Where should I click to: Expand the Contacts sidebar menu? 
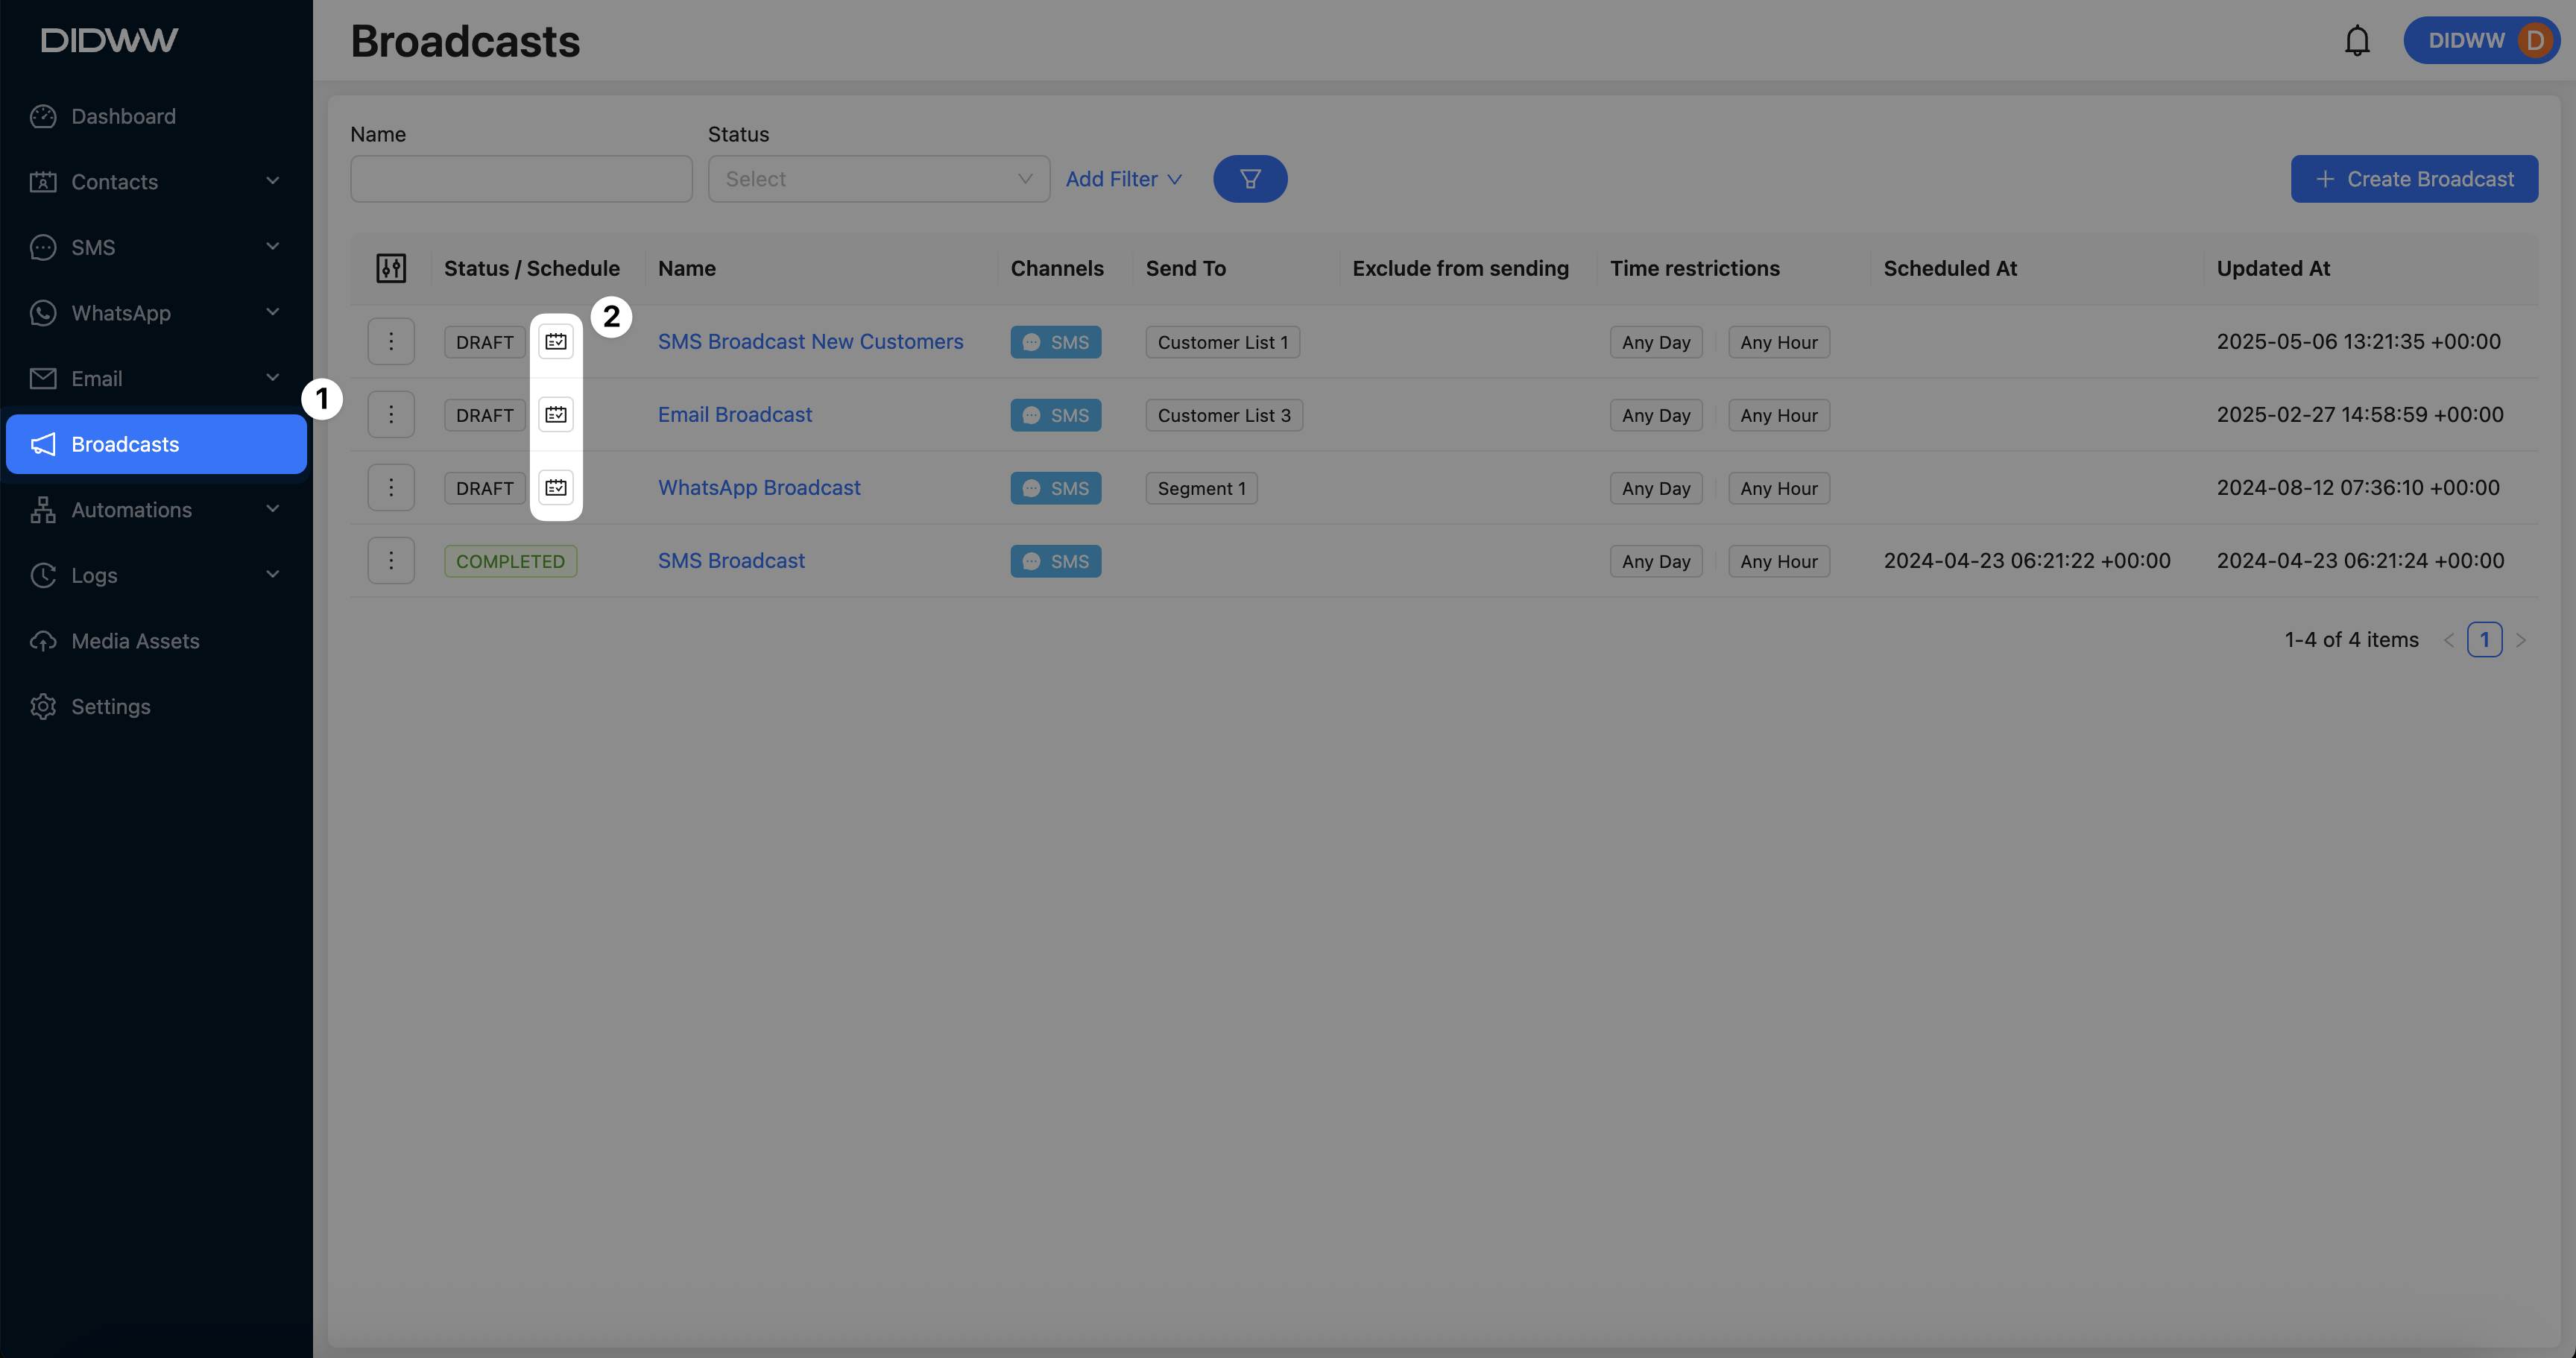click(155, 182)
